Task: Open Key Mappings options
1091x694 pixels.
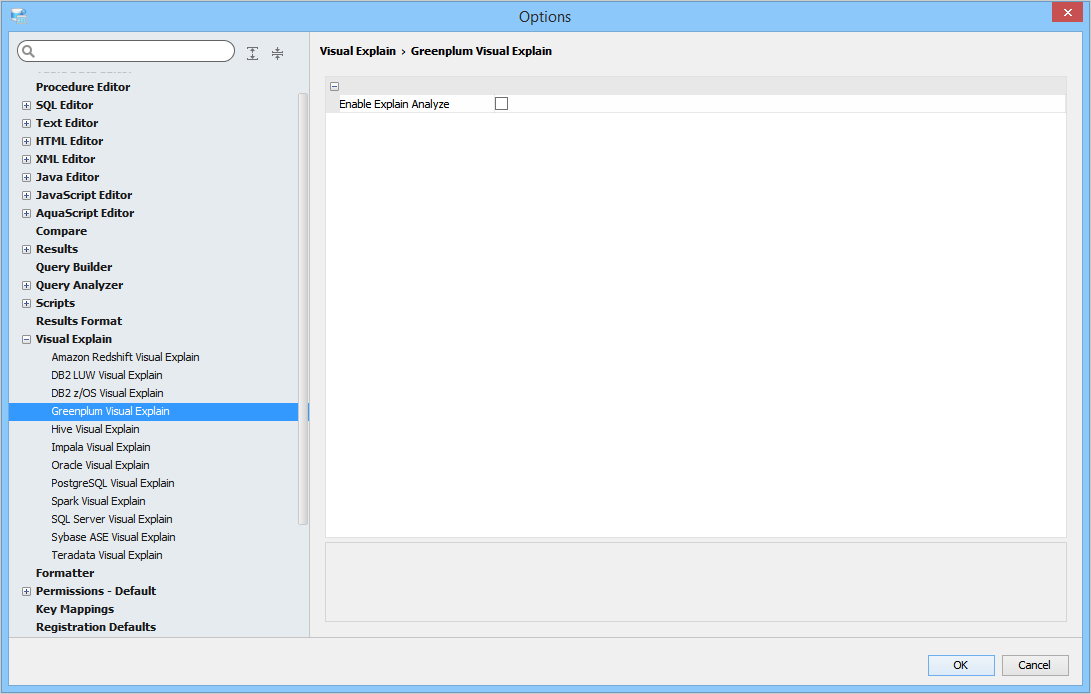Action: point(74,609)
